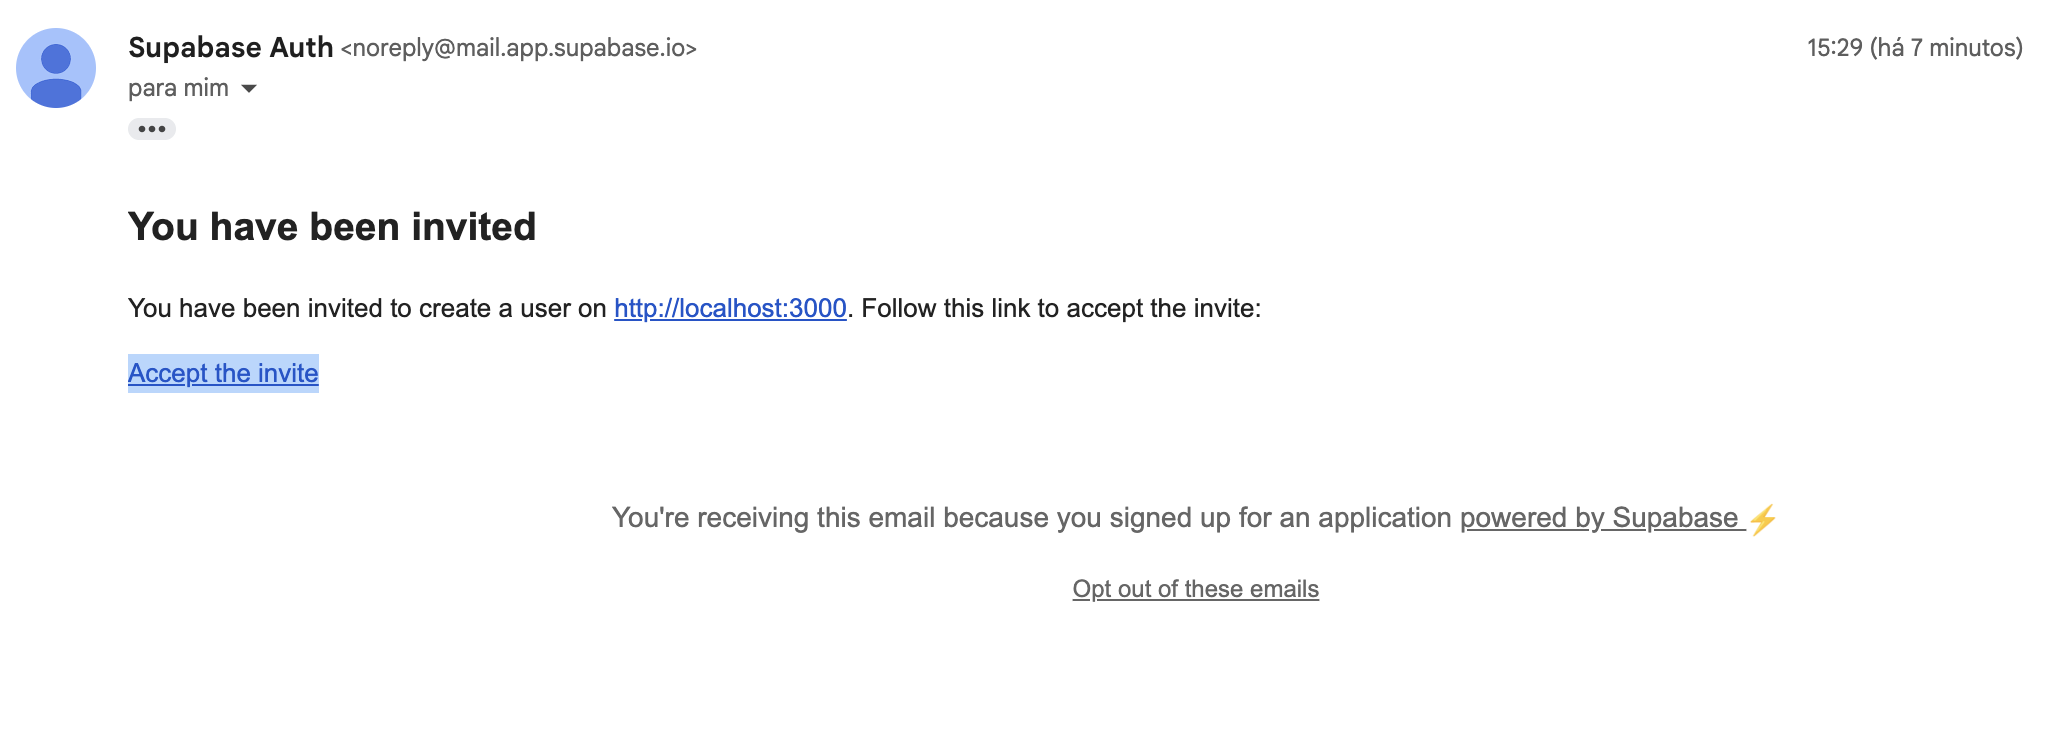Expand recipient details arrow next to para mim
The height and width of the screenshot is (750, 2066).
tap(249, 89)
